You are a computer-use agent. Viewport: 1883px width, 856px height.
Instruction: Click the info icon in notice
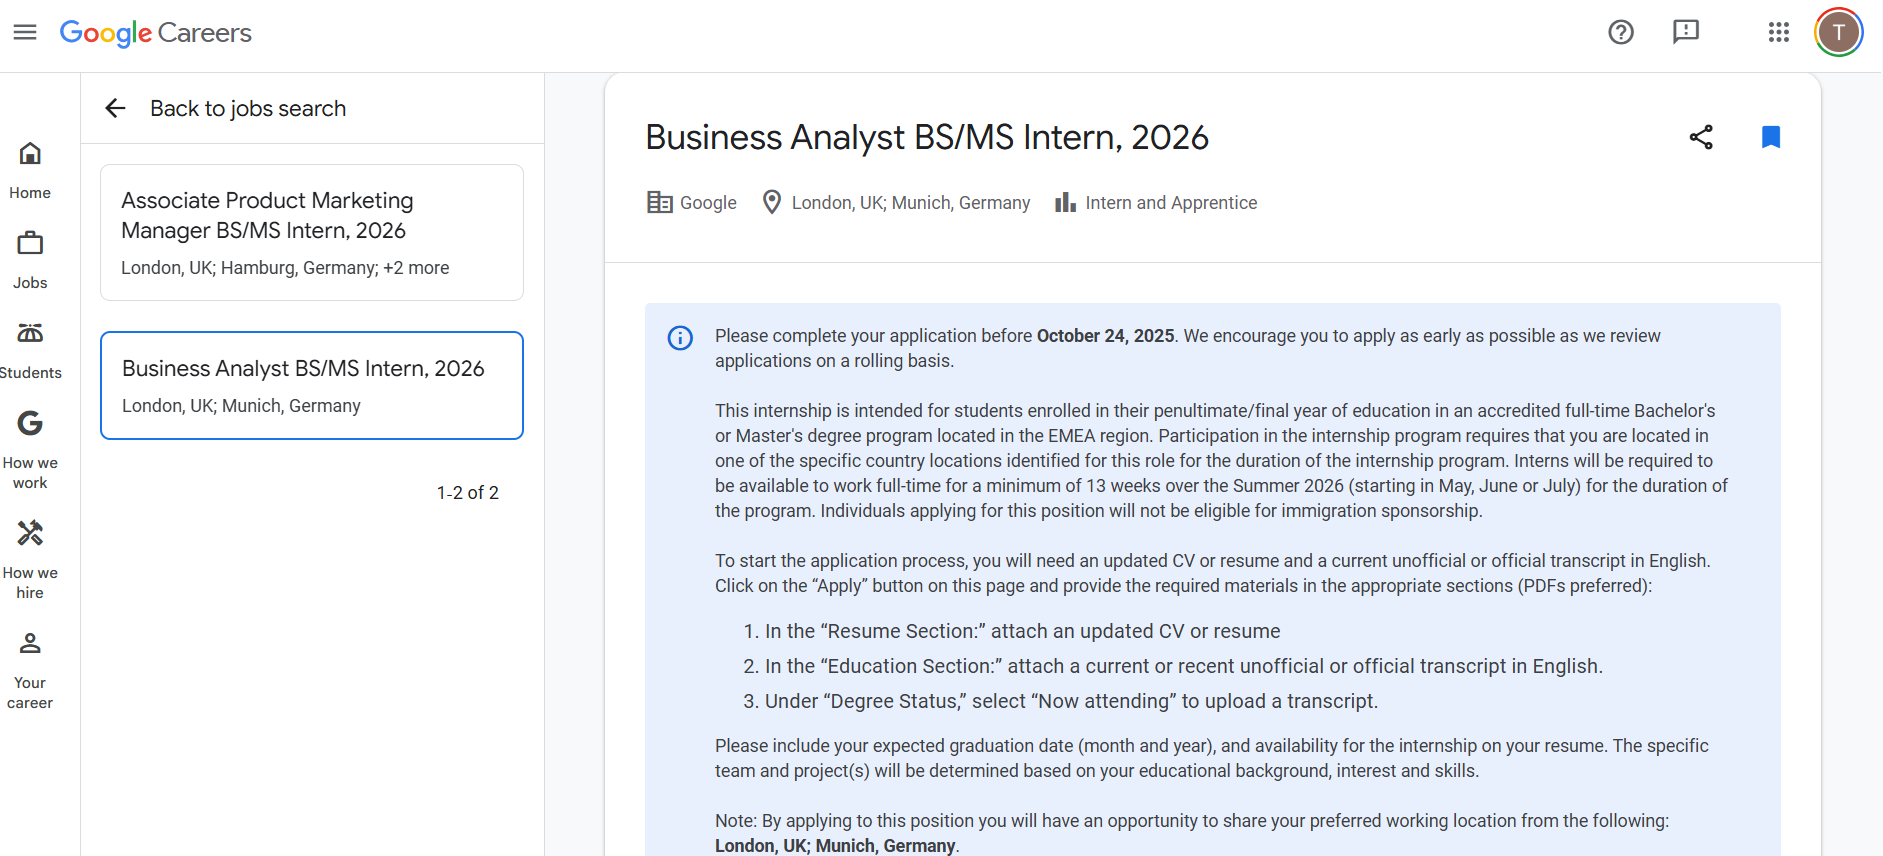tap(680, 338)
